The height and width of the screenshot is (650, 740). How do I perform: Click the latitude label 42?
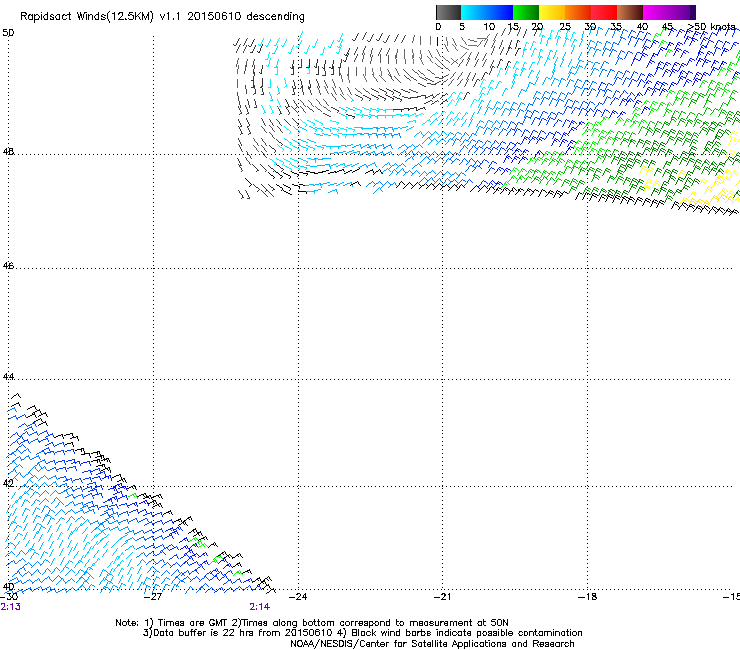pyautogui.click(x=8, y=483)
